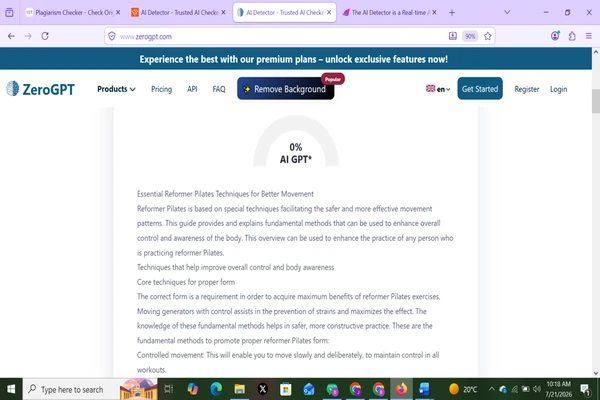Open Microsoft Edge from the taskbar
Screen dimensions: 600x400
[216, 389]
